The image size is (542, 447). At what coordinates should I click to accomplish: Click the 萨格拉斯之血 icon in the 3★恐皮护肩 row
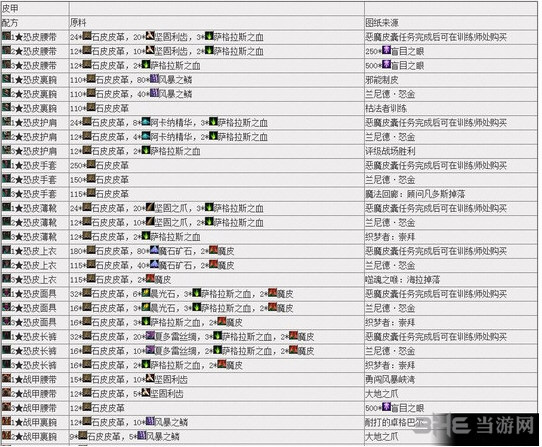[146, 150]
